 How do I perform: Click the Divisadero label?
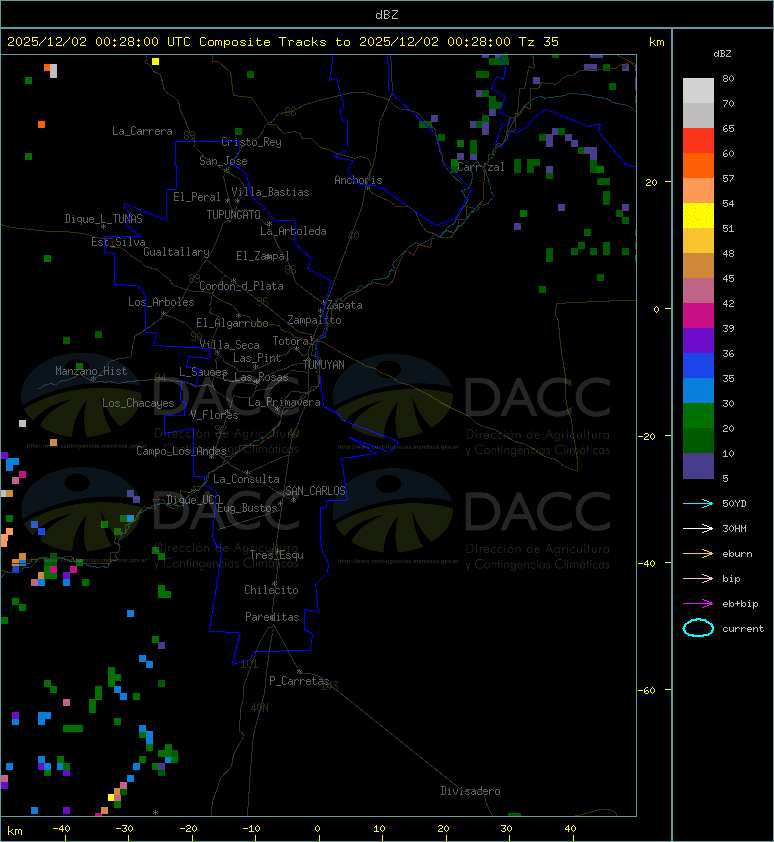(471, 791)
